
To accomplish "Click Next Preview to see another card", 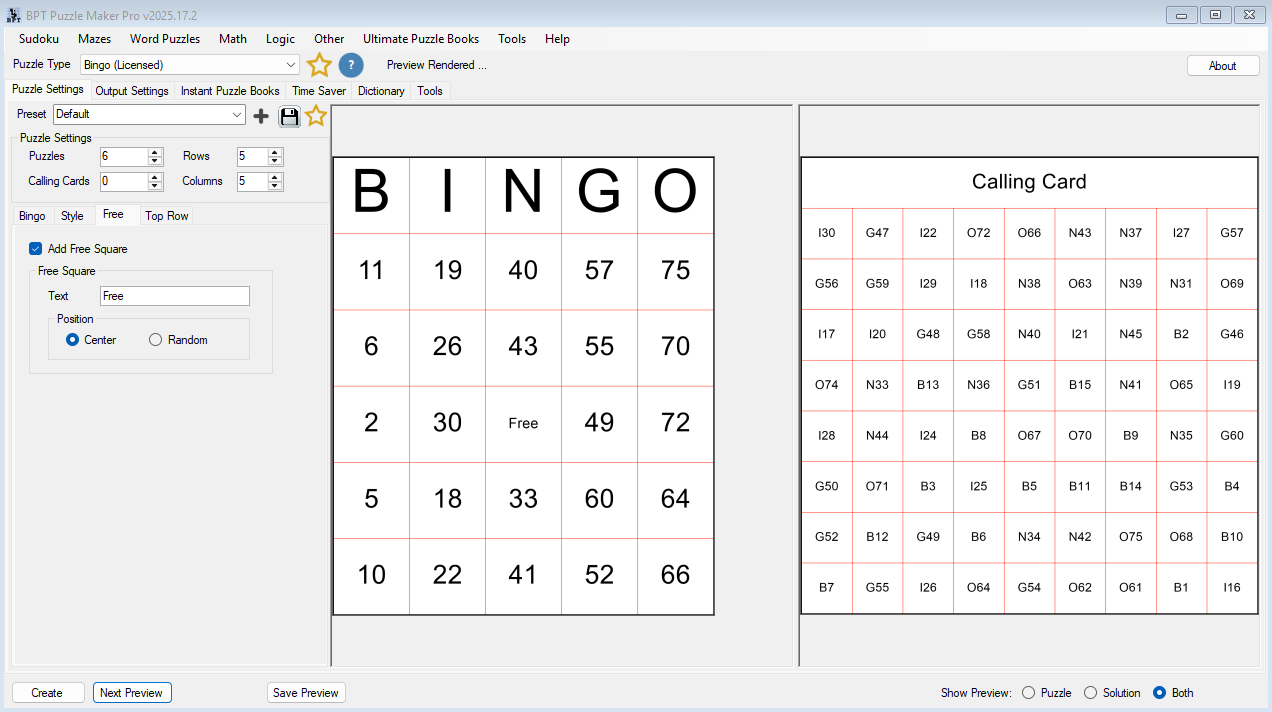I will 132,692.
